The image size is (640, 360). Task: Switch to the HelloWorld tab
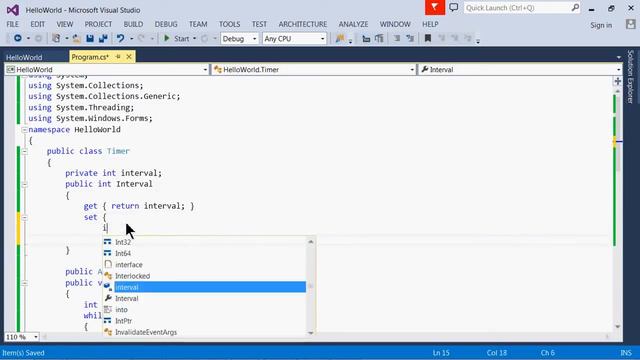coord(24,58)
